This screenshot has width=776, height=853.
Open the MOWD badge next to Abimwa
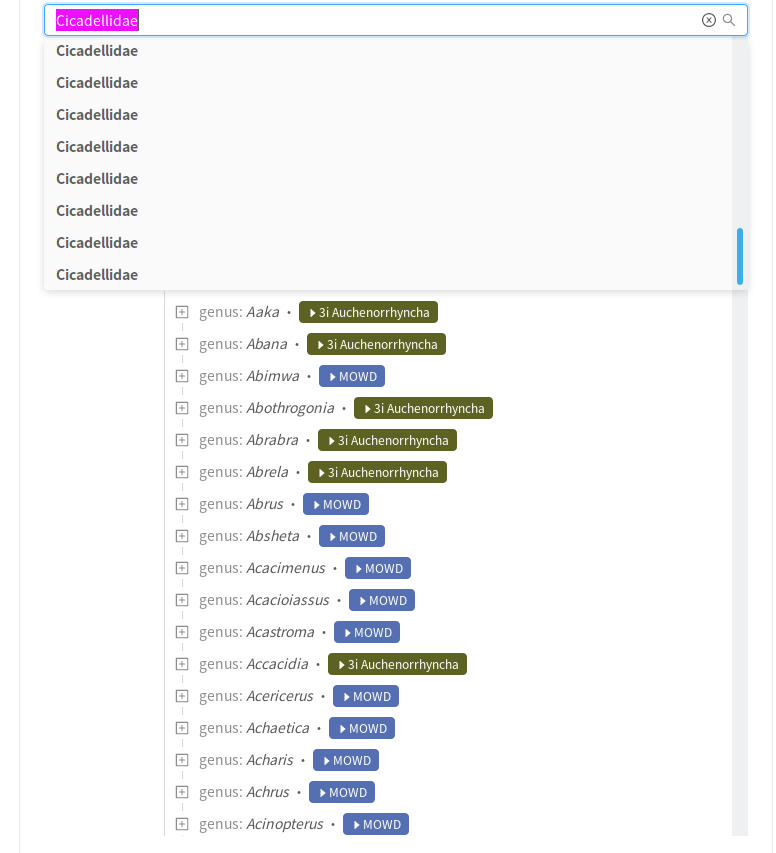351,376
